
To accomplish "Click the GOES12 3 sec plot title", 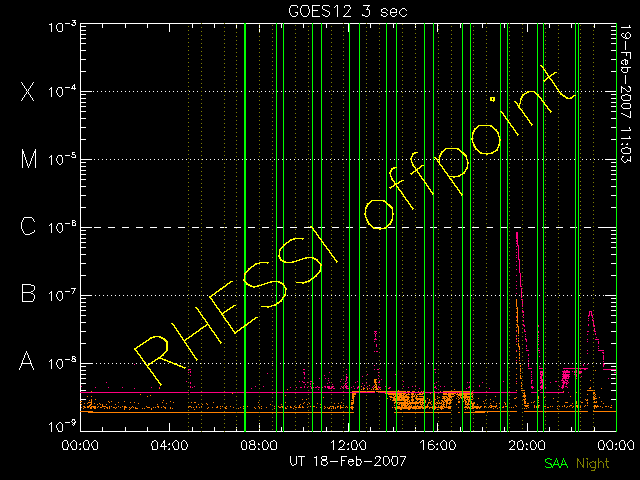I will [x=348, y=11].
